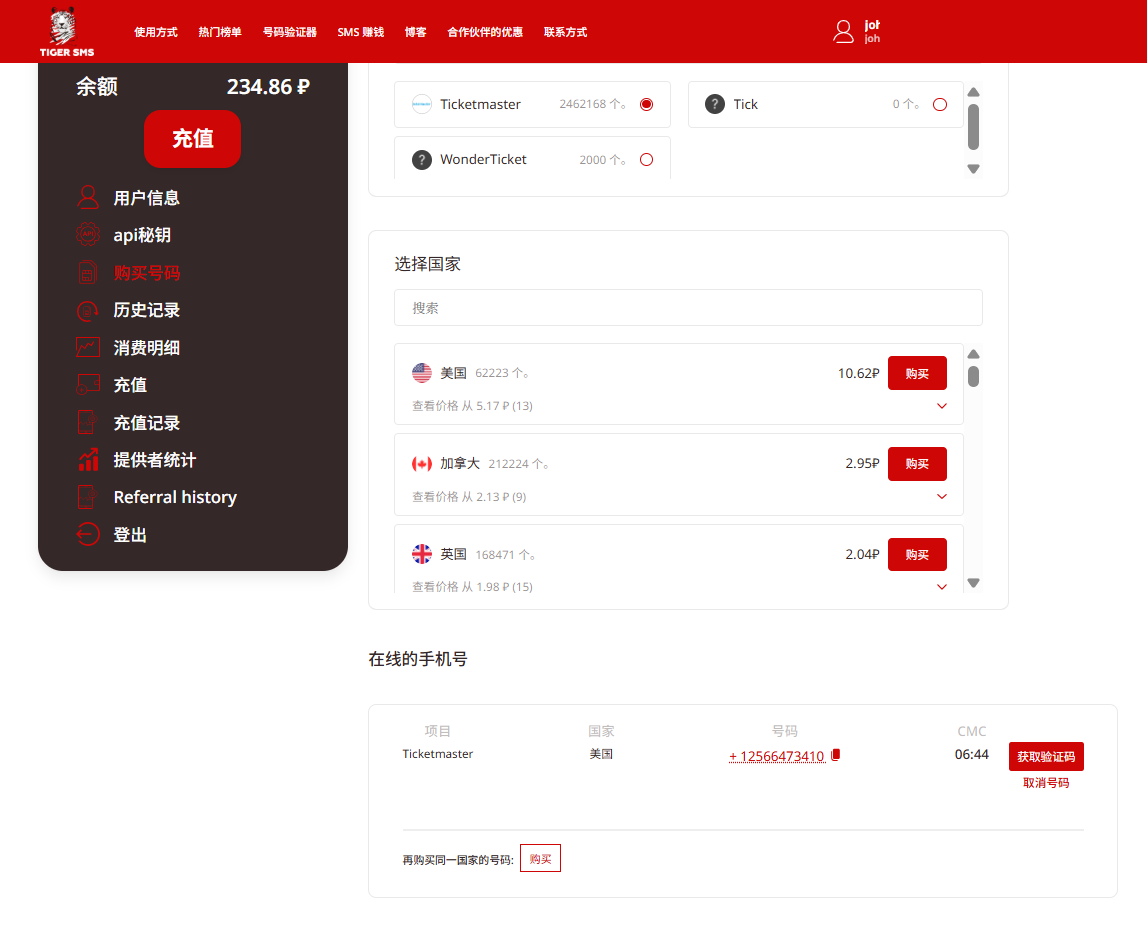Open 号码验证器 in the top navigation
This screenshot has height=927, width=1147.
(x=290, y=32)
